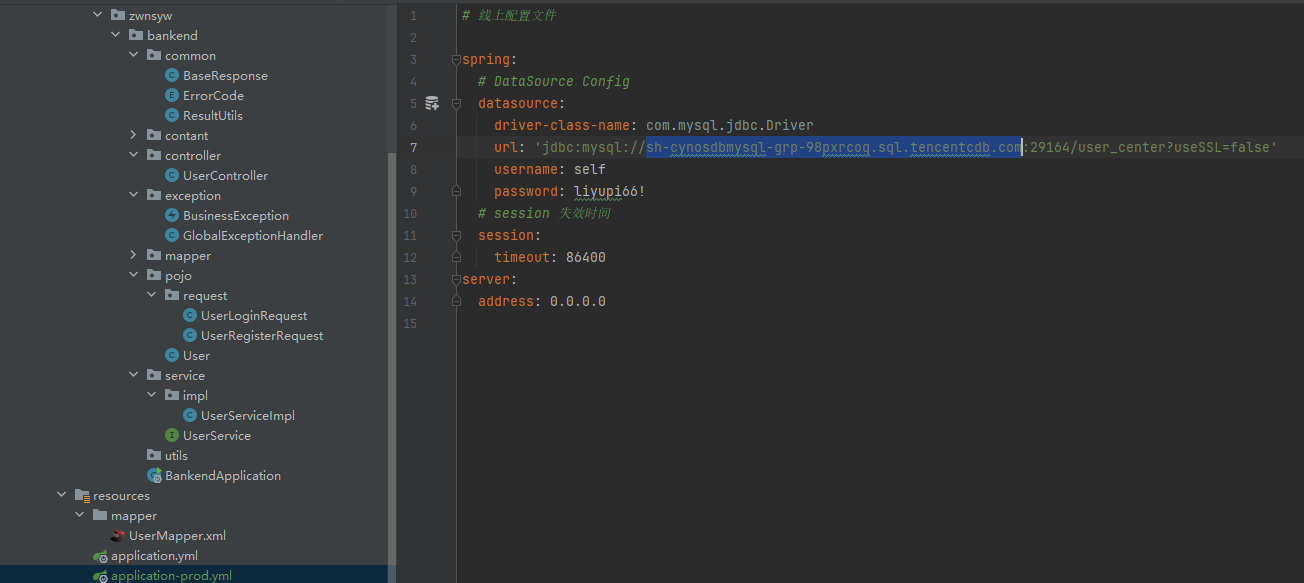Click the User class icon
The height and width of the screenshot is (583, 1304).
172,355
